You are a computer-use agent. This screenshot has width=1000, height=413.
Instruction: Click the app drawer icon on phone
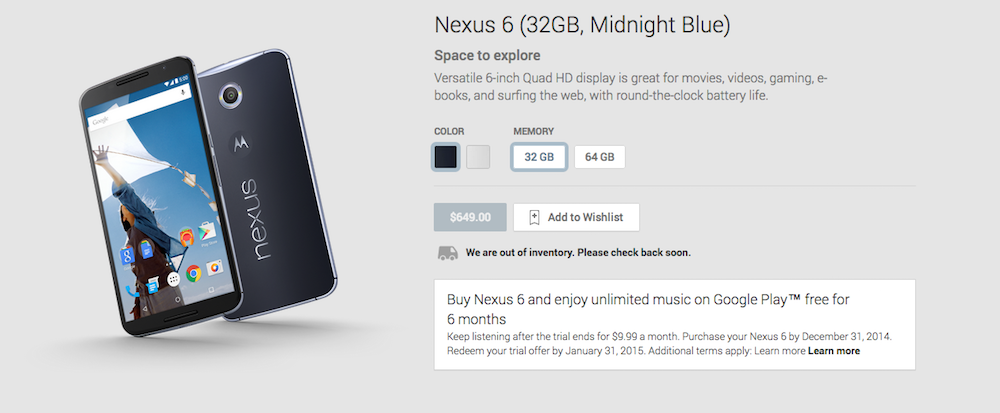click(x=173, y=278)
